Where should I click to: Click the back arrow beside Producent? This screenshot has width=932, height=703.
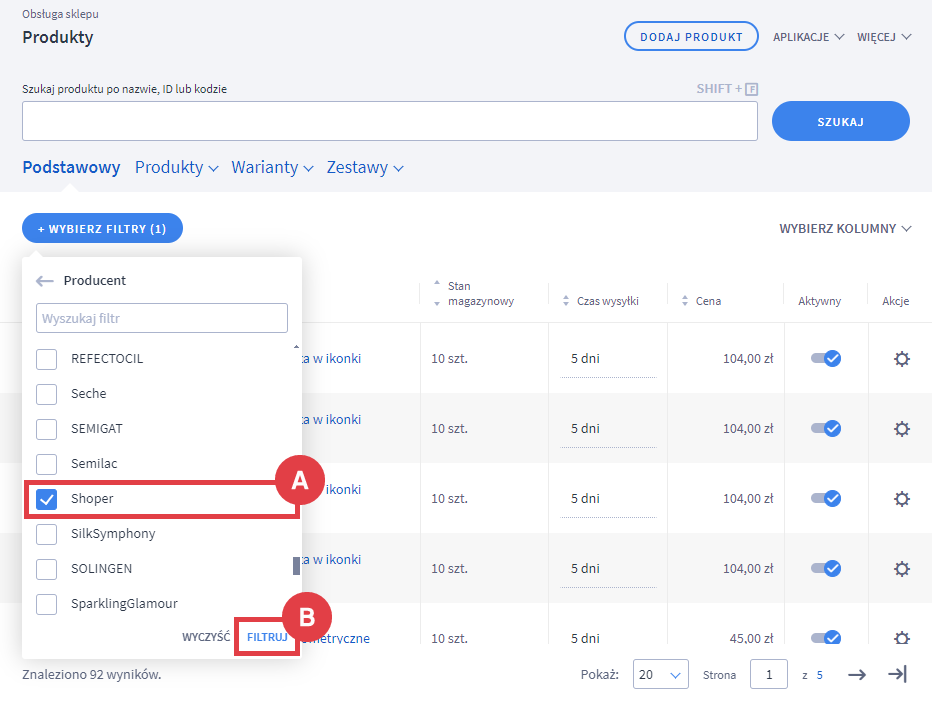pos(44,281)
